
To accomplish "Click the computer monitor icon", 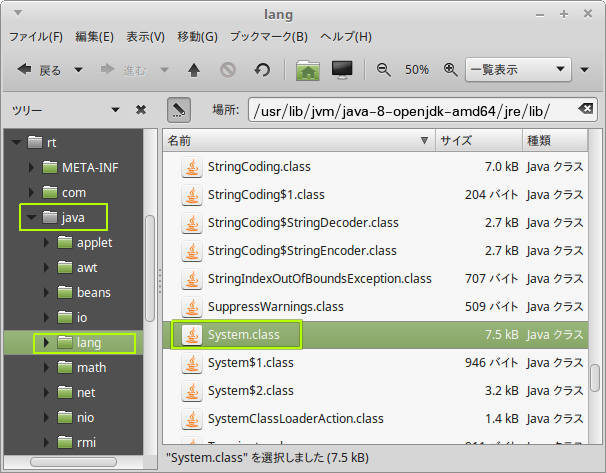I will pos(342,70).
